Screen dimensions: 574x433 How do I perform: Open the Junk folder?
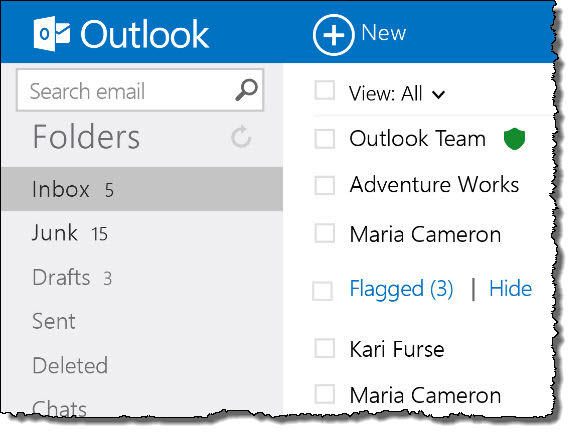point(142,233)
